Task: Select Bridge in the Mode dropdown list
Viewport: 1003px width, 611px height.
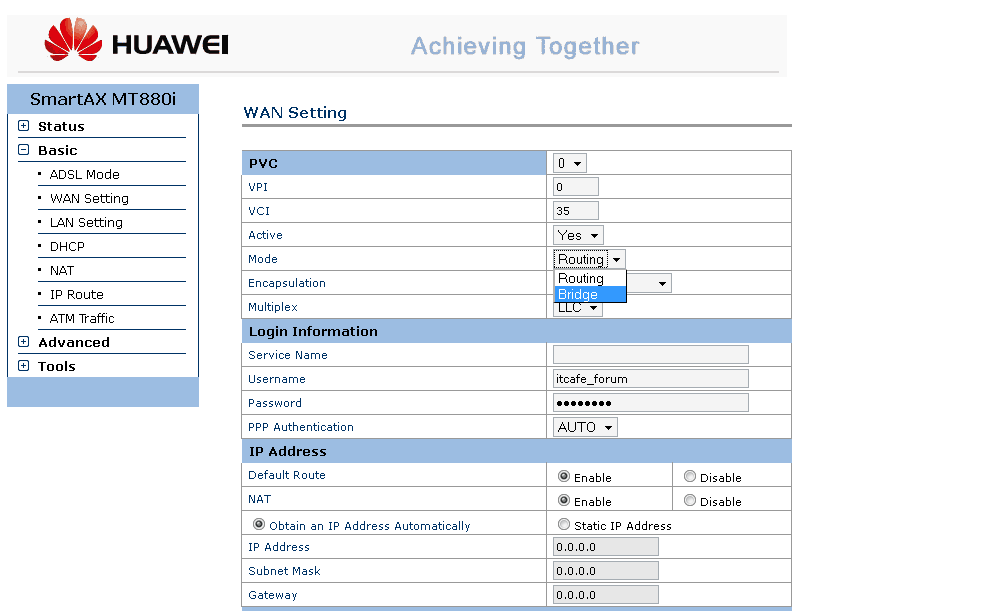Action: [x=590, y=294]
